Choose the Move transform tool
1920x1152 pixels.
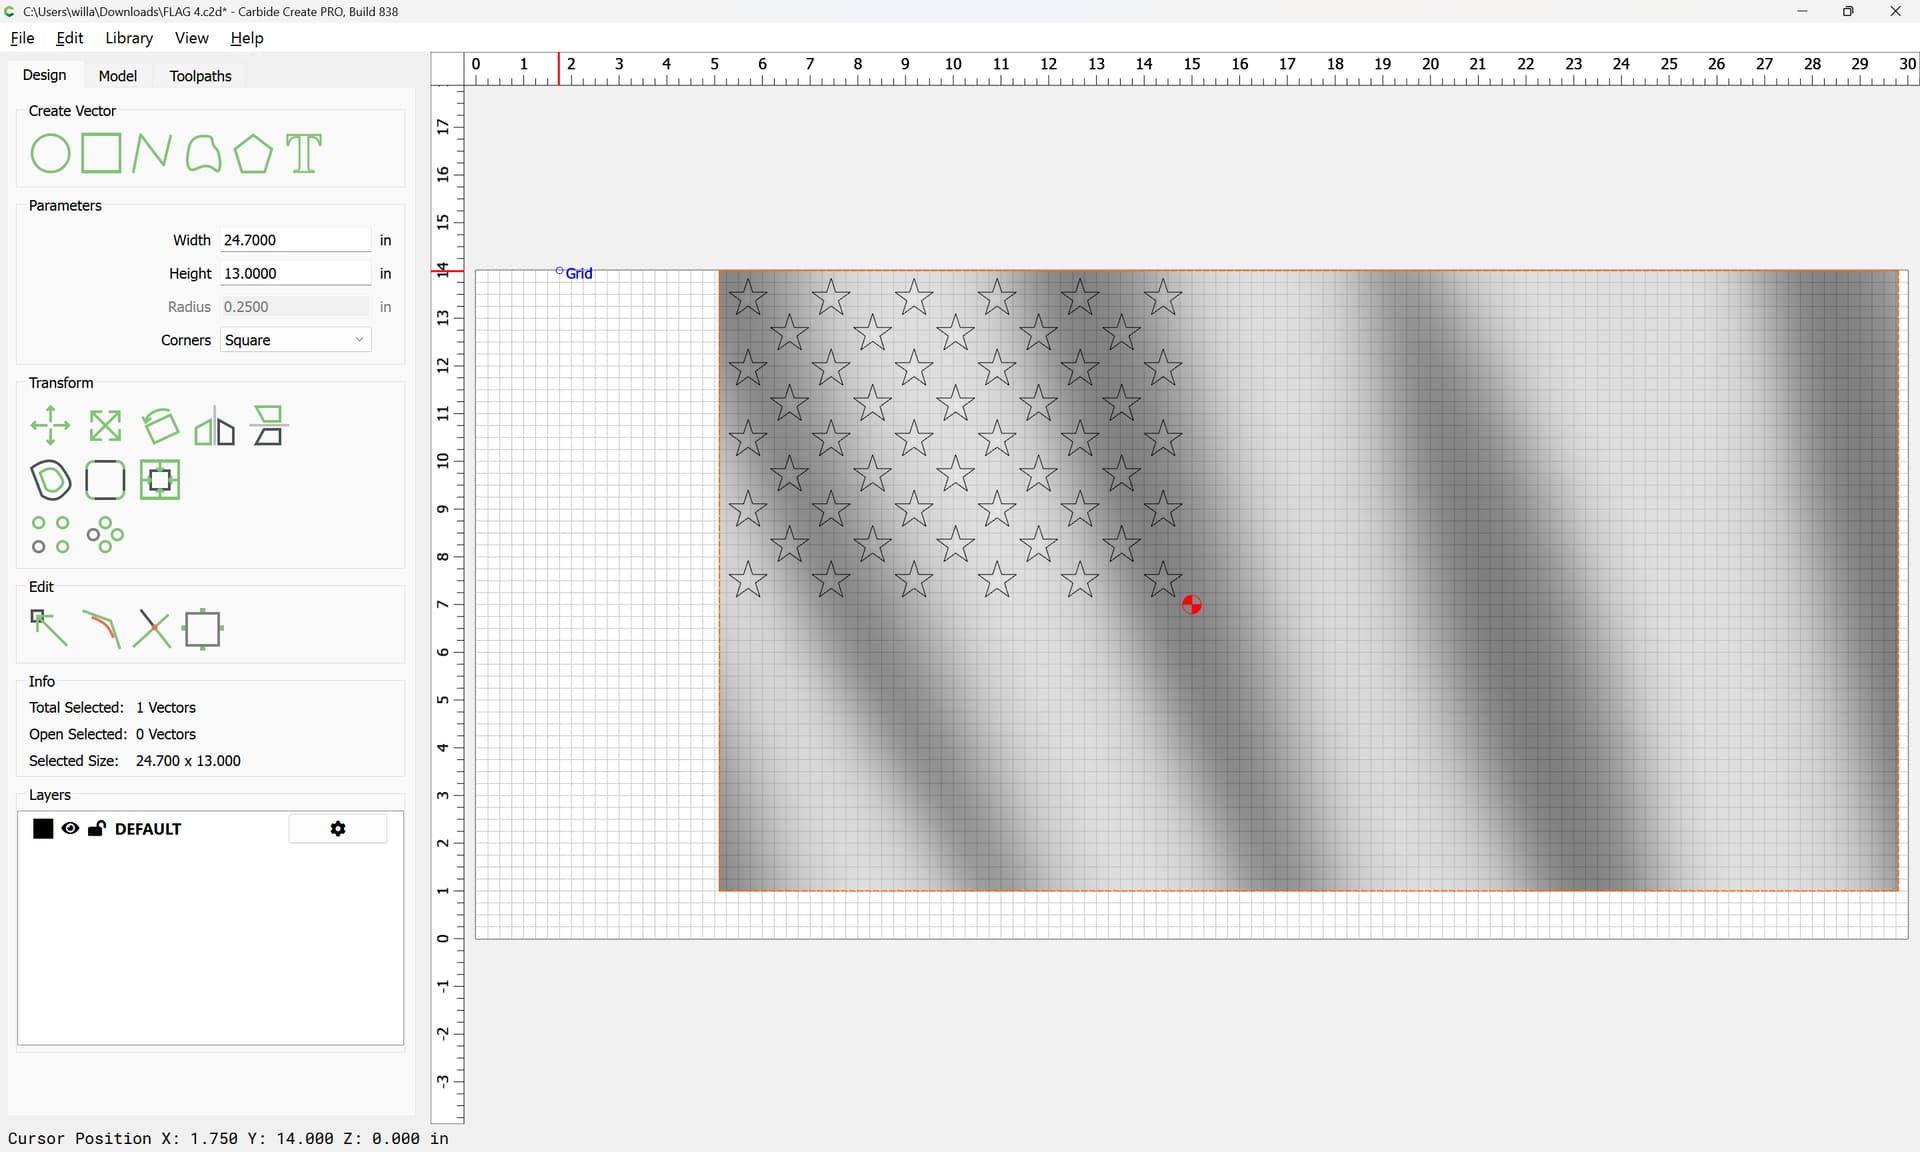coord(50,426)
